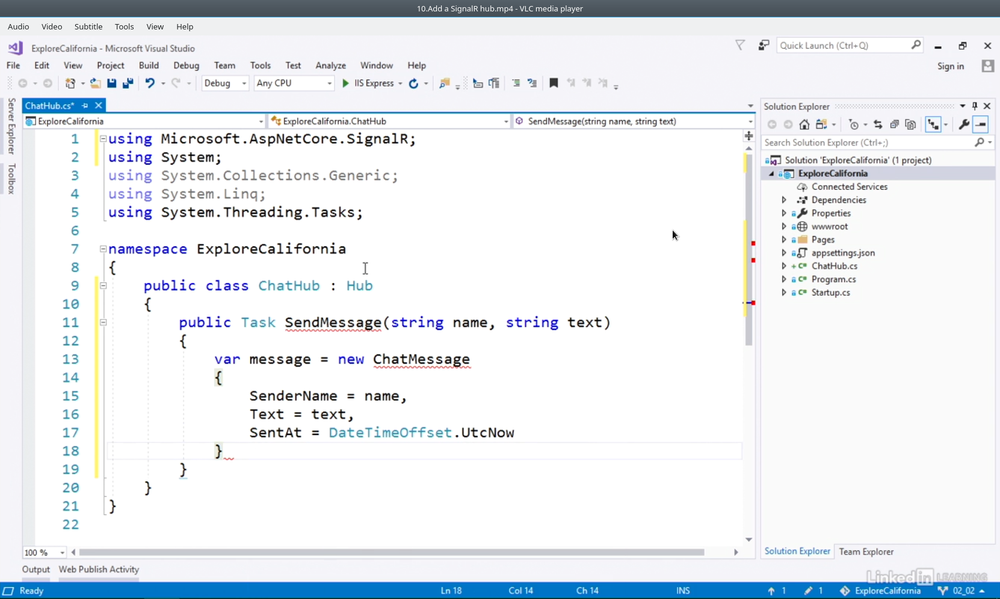This screenshot has width=1000, height=599.
Task: Click the Save All toolbar icon
Action: pyautogui.click(x=128, y=84)
